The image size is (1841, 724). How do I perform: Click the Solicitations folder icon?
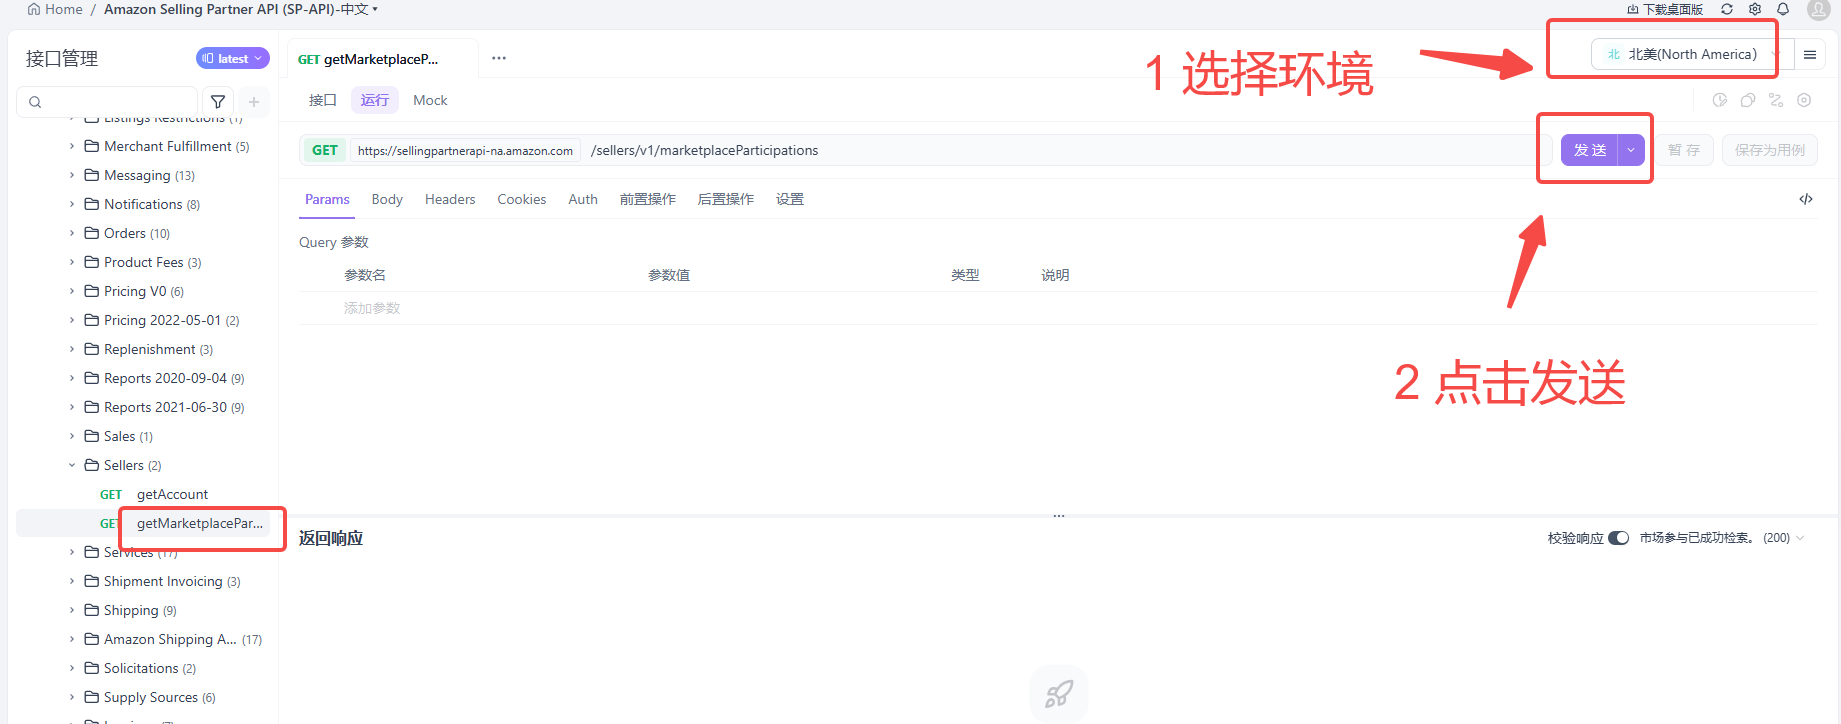tap(92, 668)
